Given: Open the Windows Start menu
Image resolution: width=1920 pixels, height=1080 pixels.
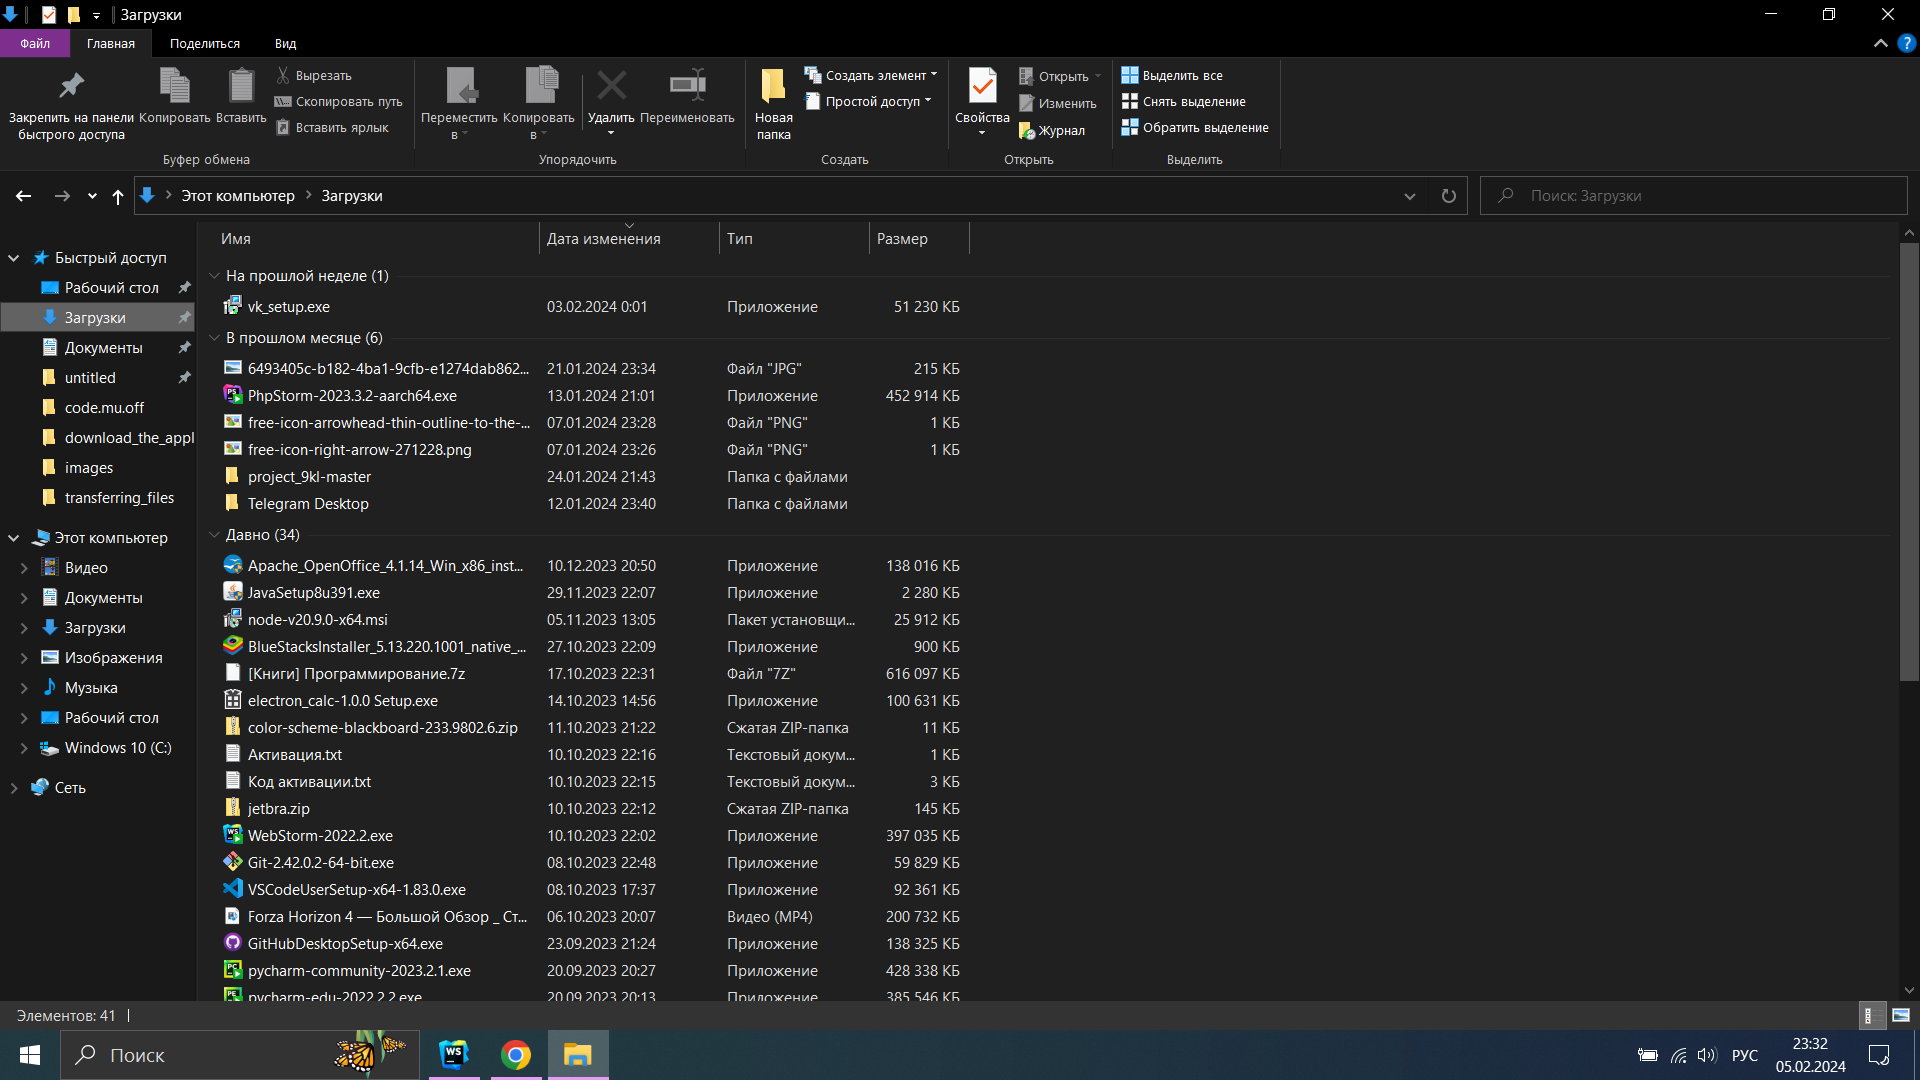Looking at the screenshot, I should (30, 1055).
